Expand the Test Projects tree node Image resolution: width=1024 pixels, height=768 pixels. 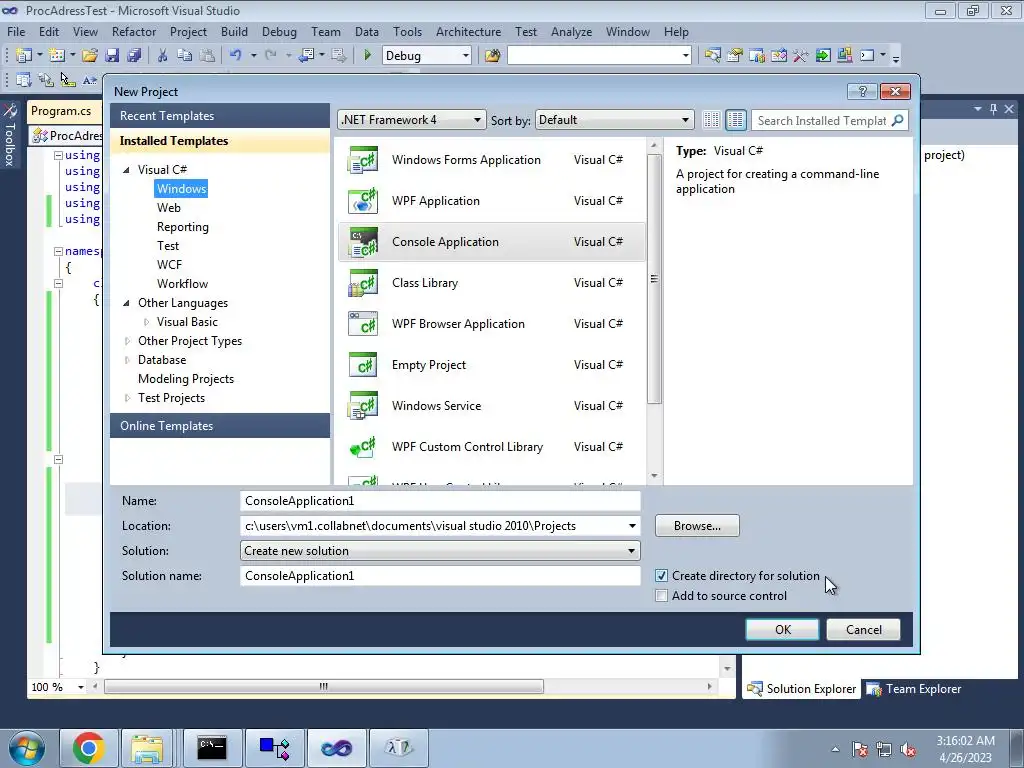coord(127,398)
